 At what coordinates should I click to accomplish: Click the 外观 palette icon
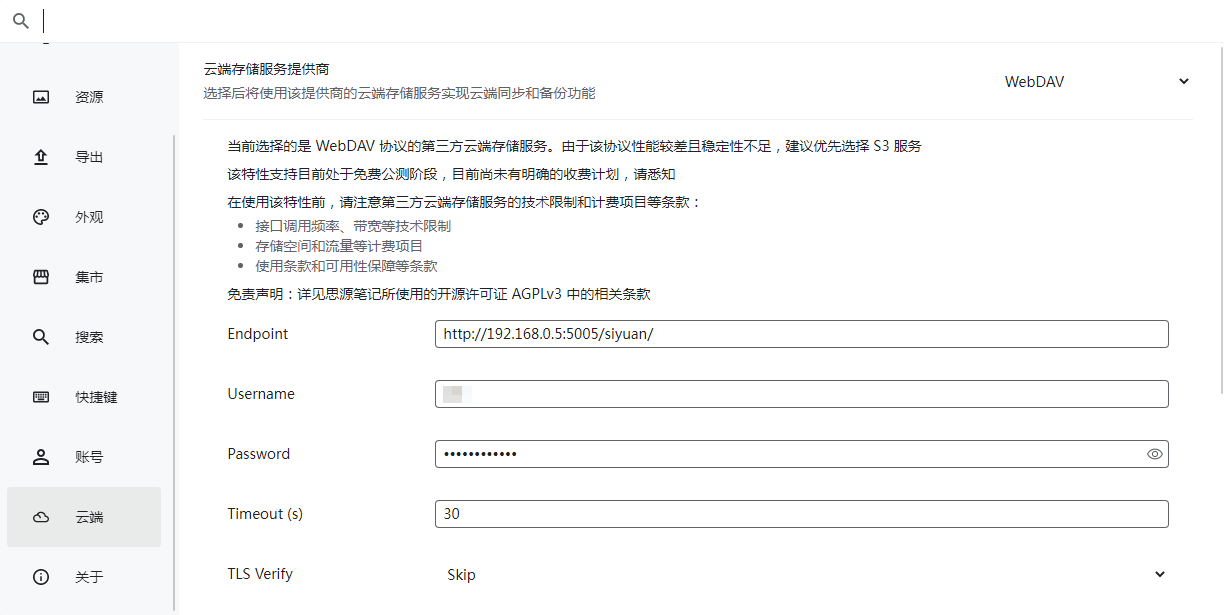pos(40,217)
